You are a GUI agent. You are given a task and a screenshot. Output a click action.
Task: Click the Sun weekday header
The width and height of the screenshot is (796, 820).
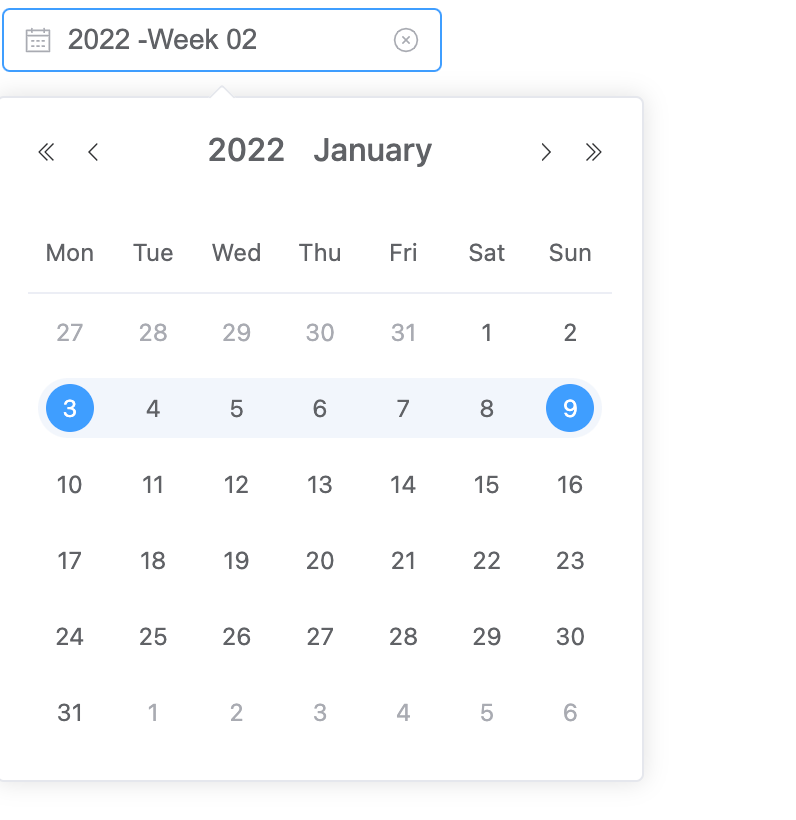pyautogui.click(x=570, y=253)
